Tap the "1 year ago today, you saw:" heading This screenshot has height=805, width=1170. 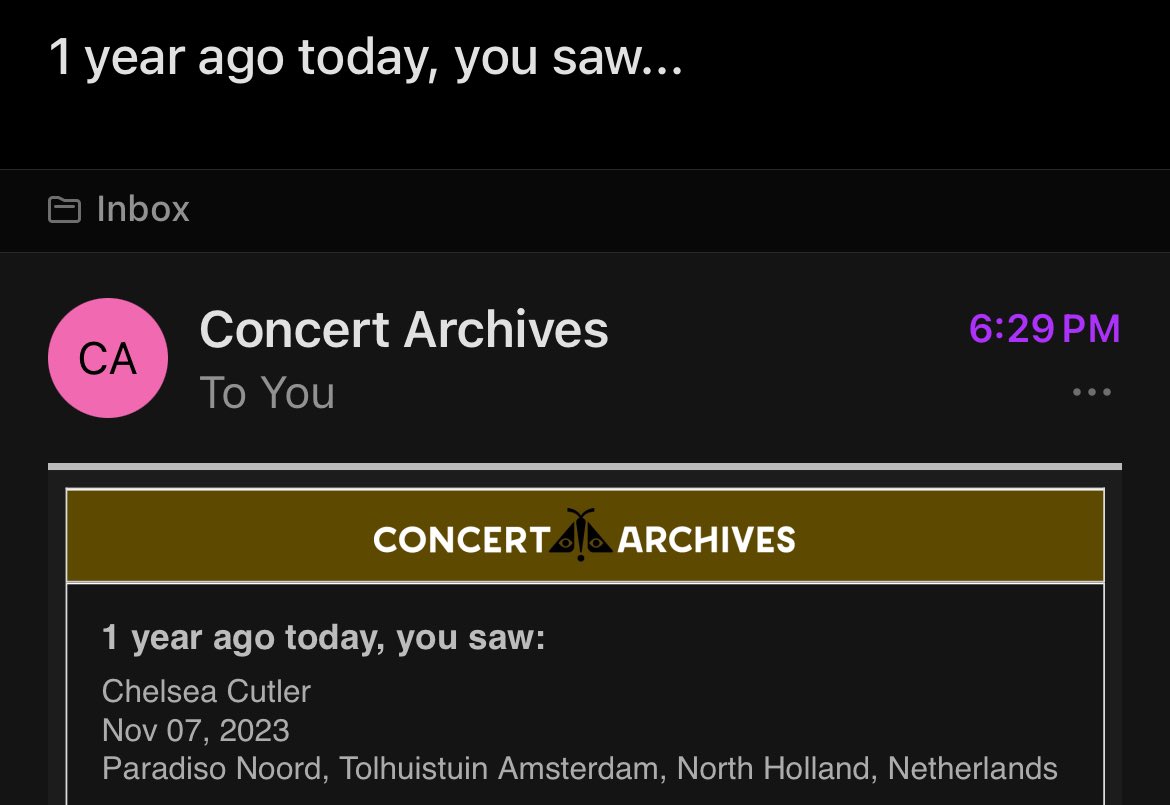323,638
